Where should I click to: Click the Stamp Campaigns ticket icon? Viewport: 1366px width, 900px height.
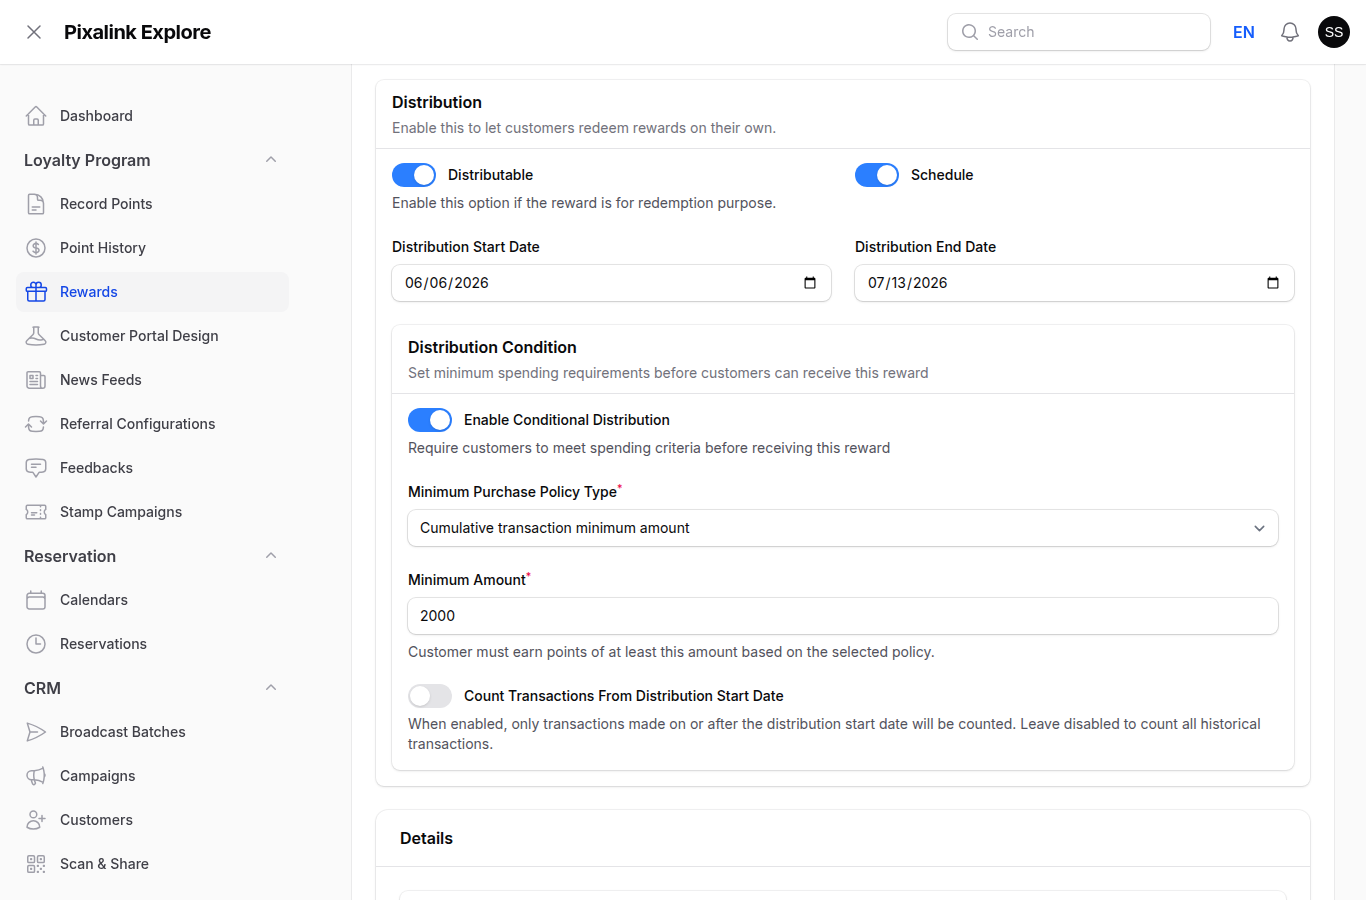pyautogui.click(x=36, y=512)
